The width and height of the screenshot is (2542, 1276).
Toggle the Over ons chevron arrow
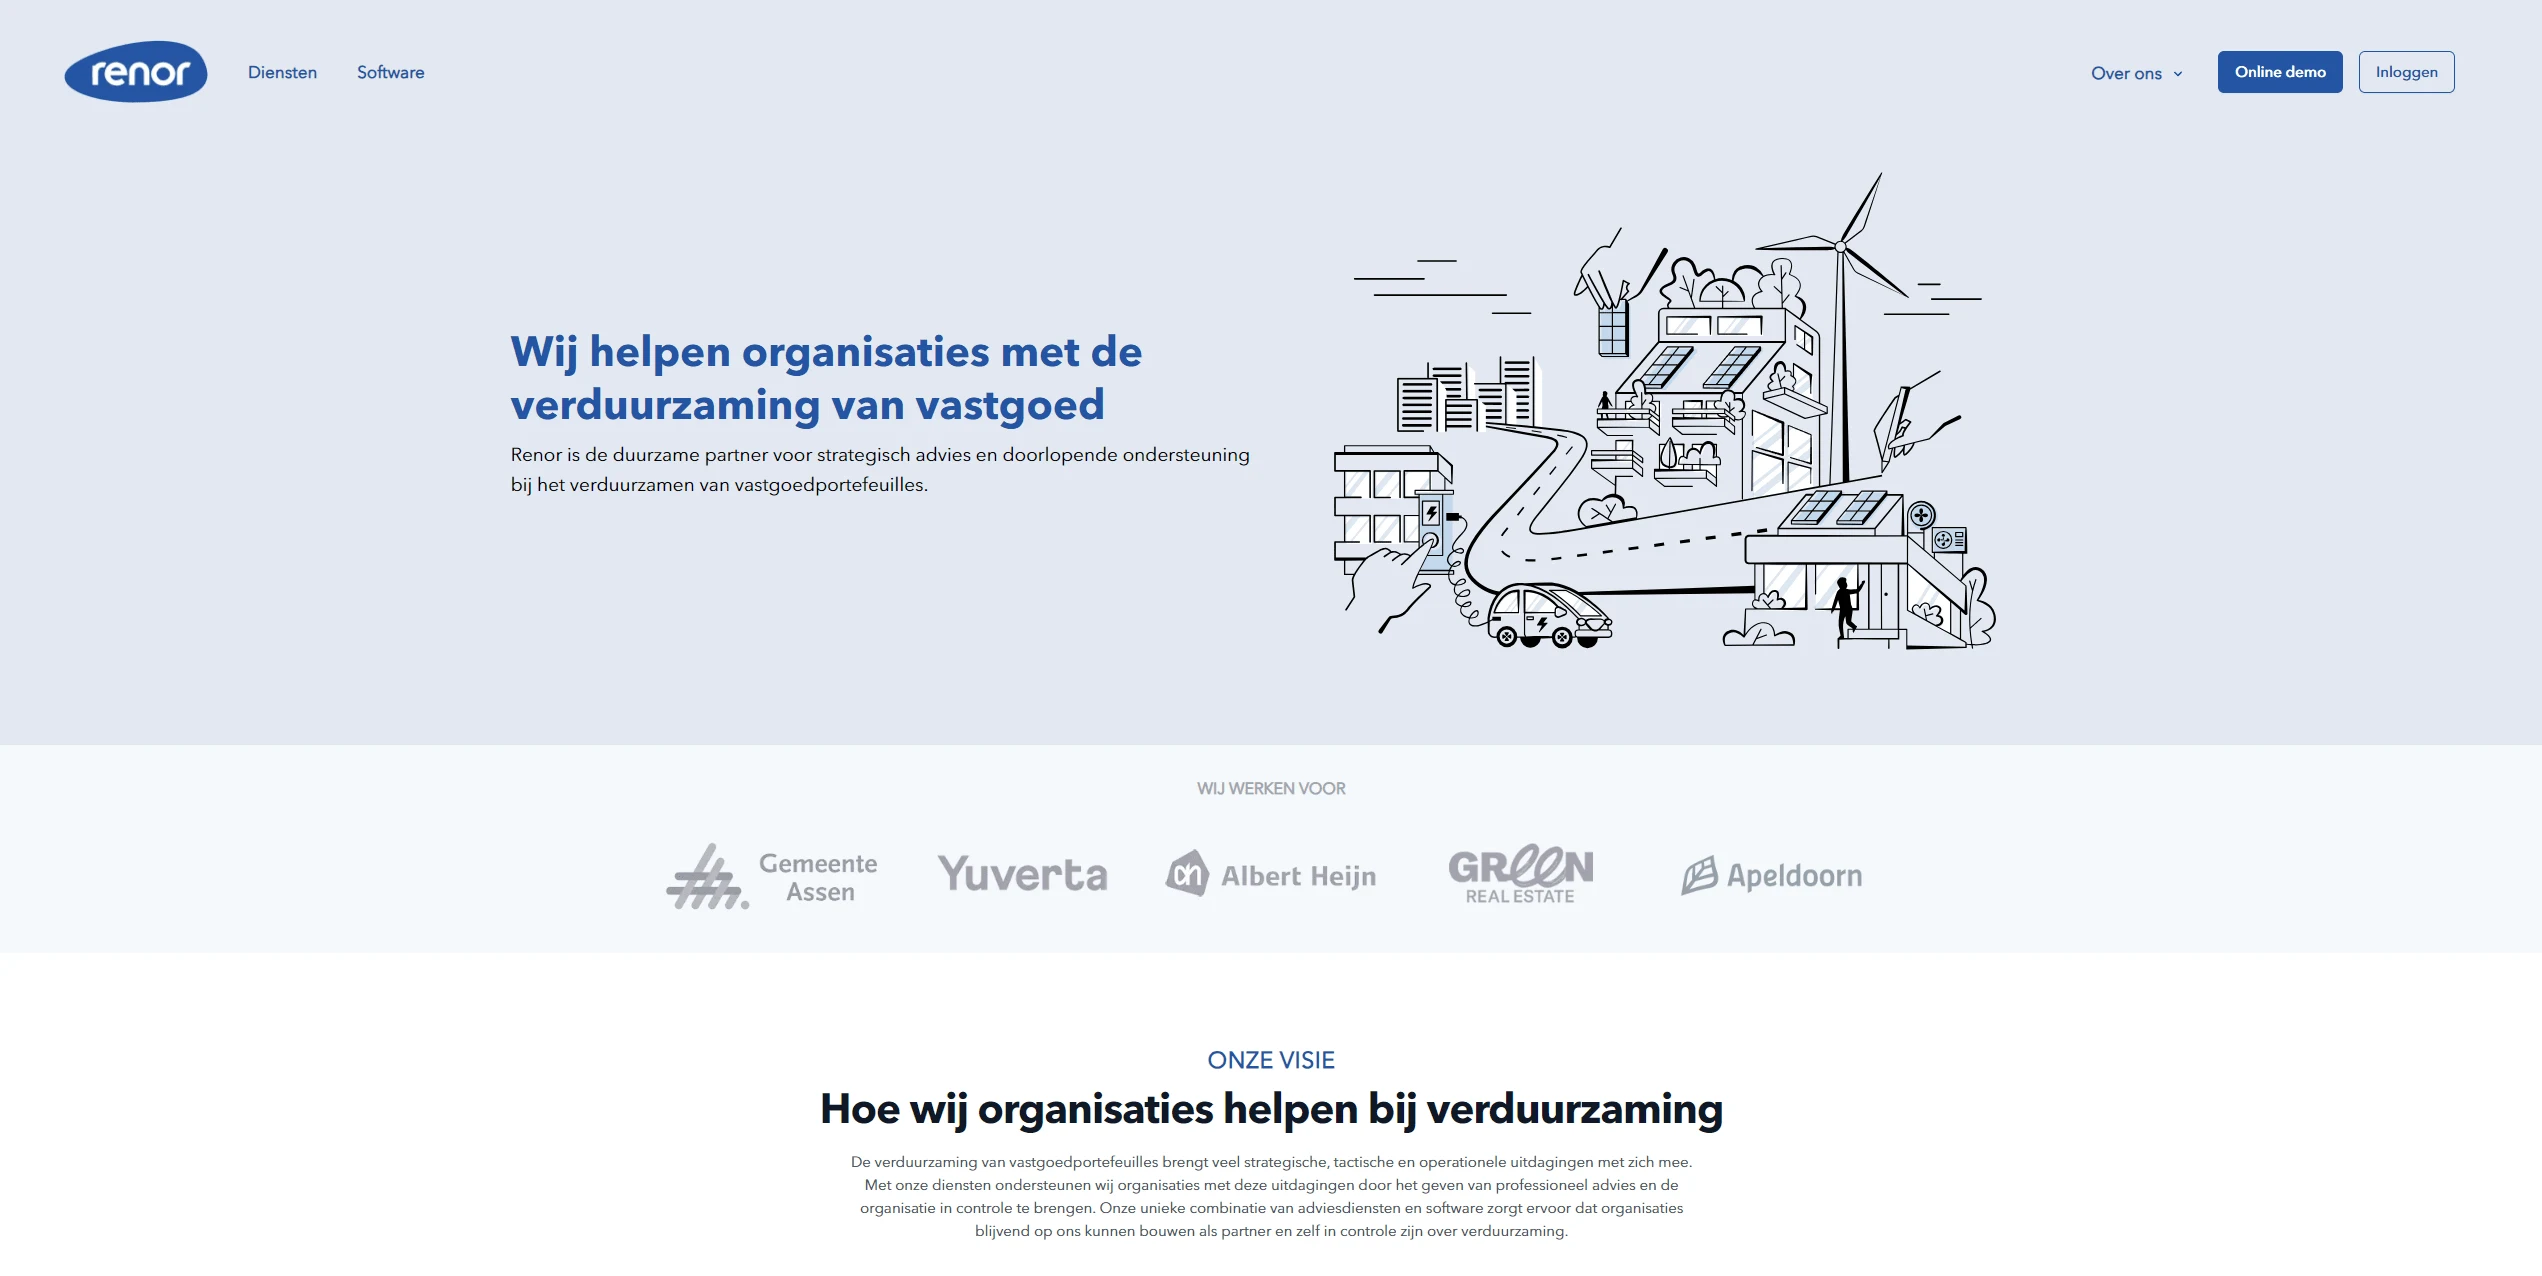point(2181,72)
